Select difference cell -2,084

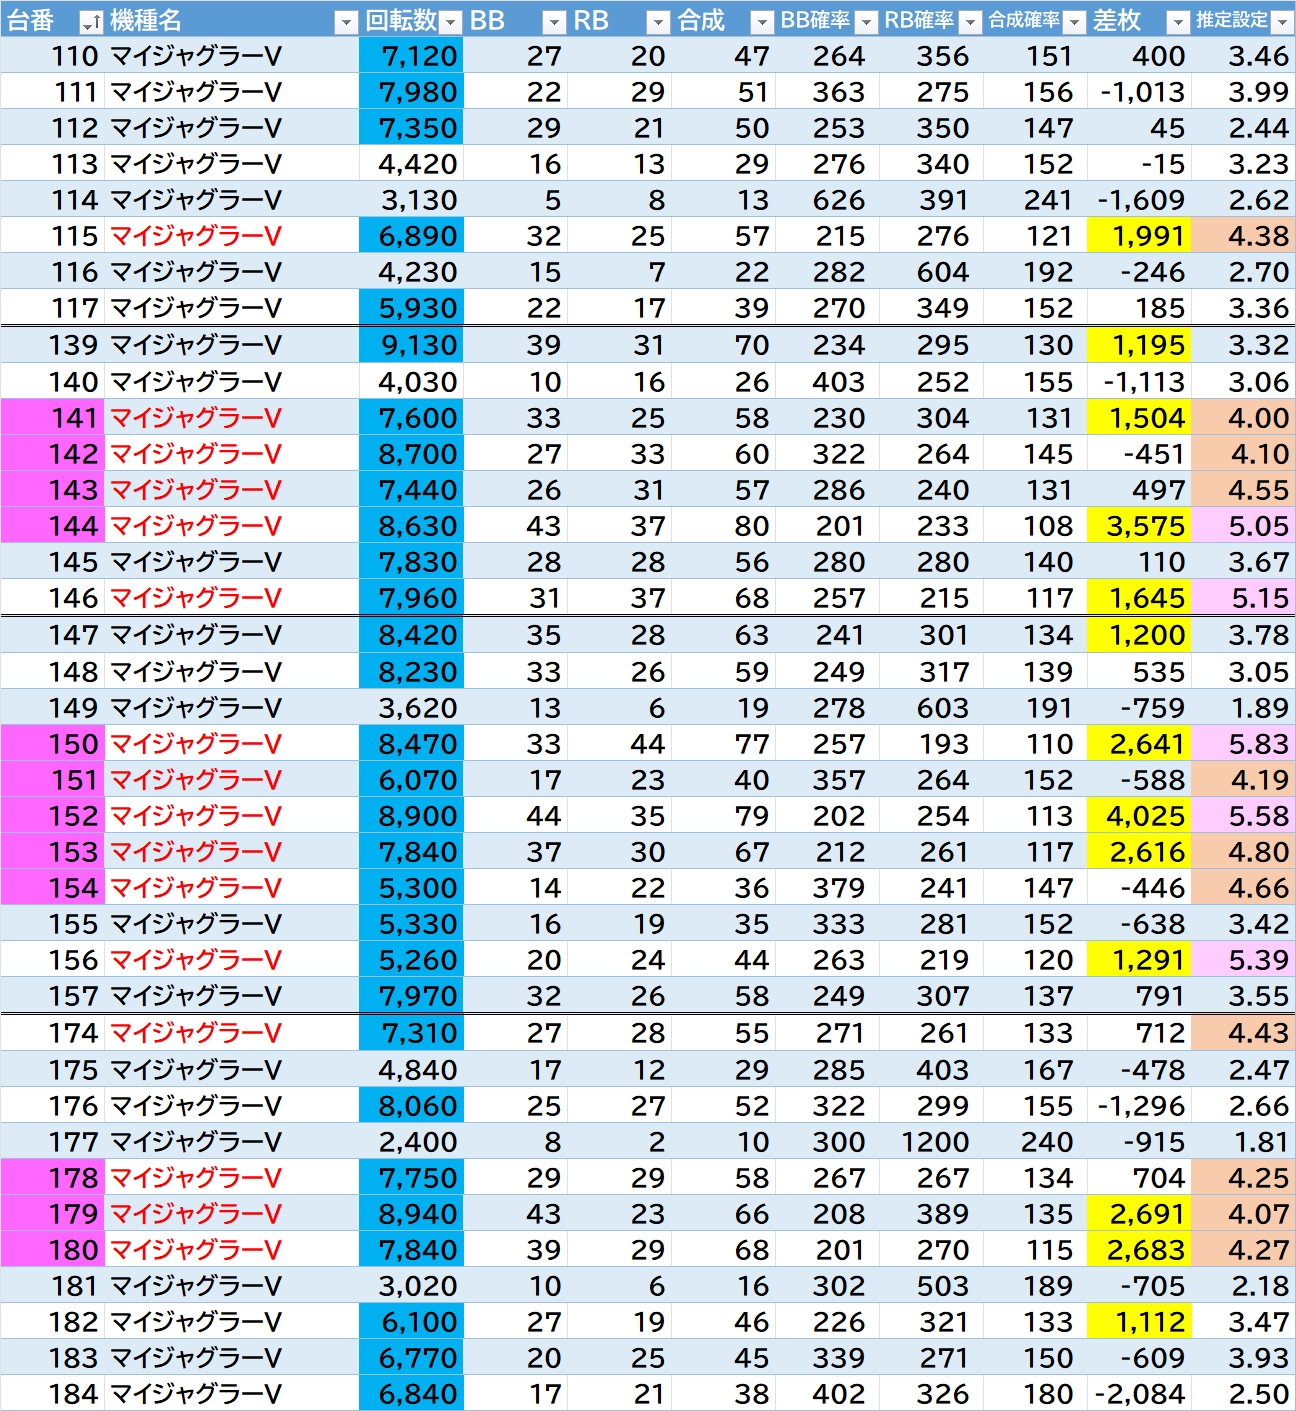point(1138,1394)
